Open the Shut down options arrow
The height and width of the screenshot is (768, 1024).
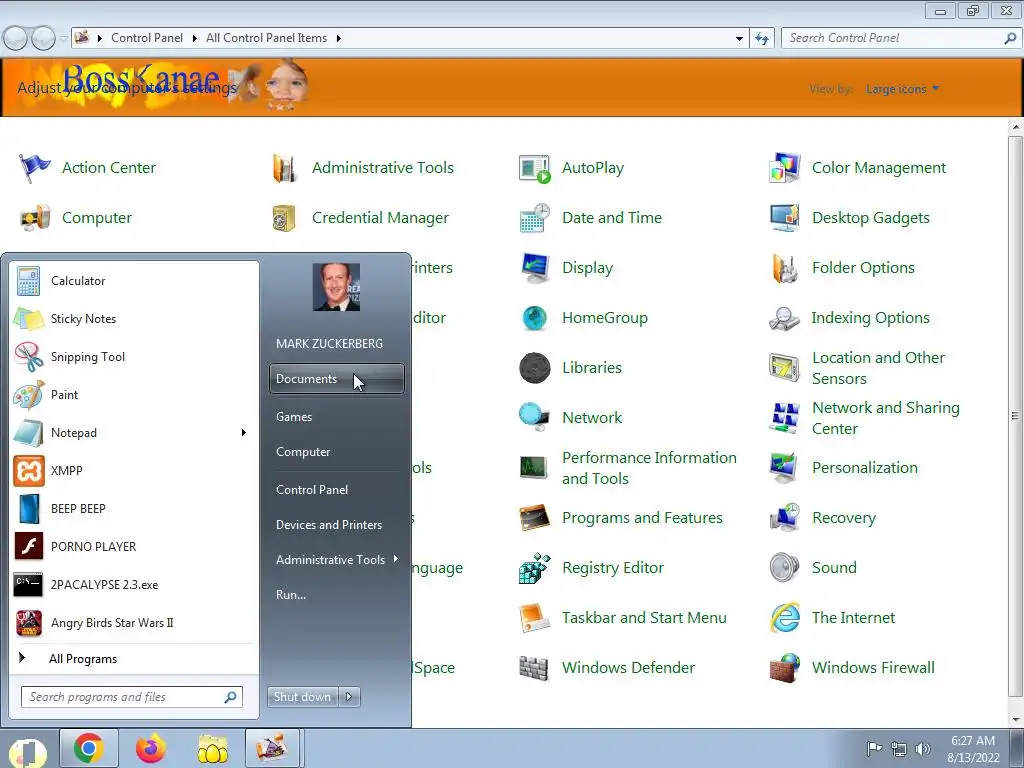[x=349, y=697]
